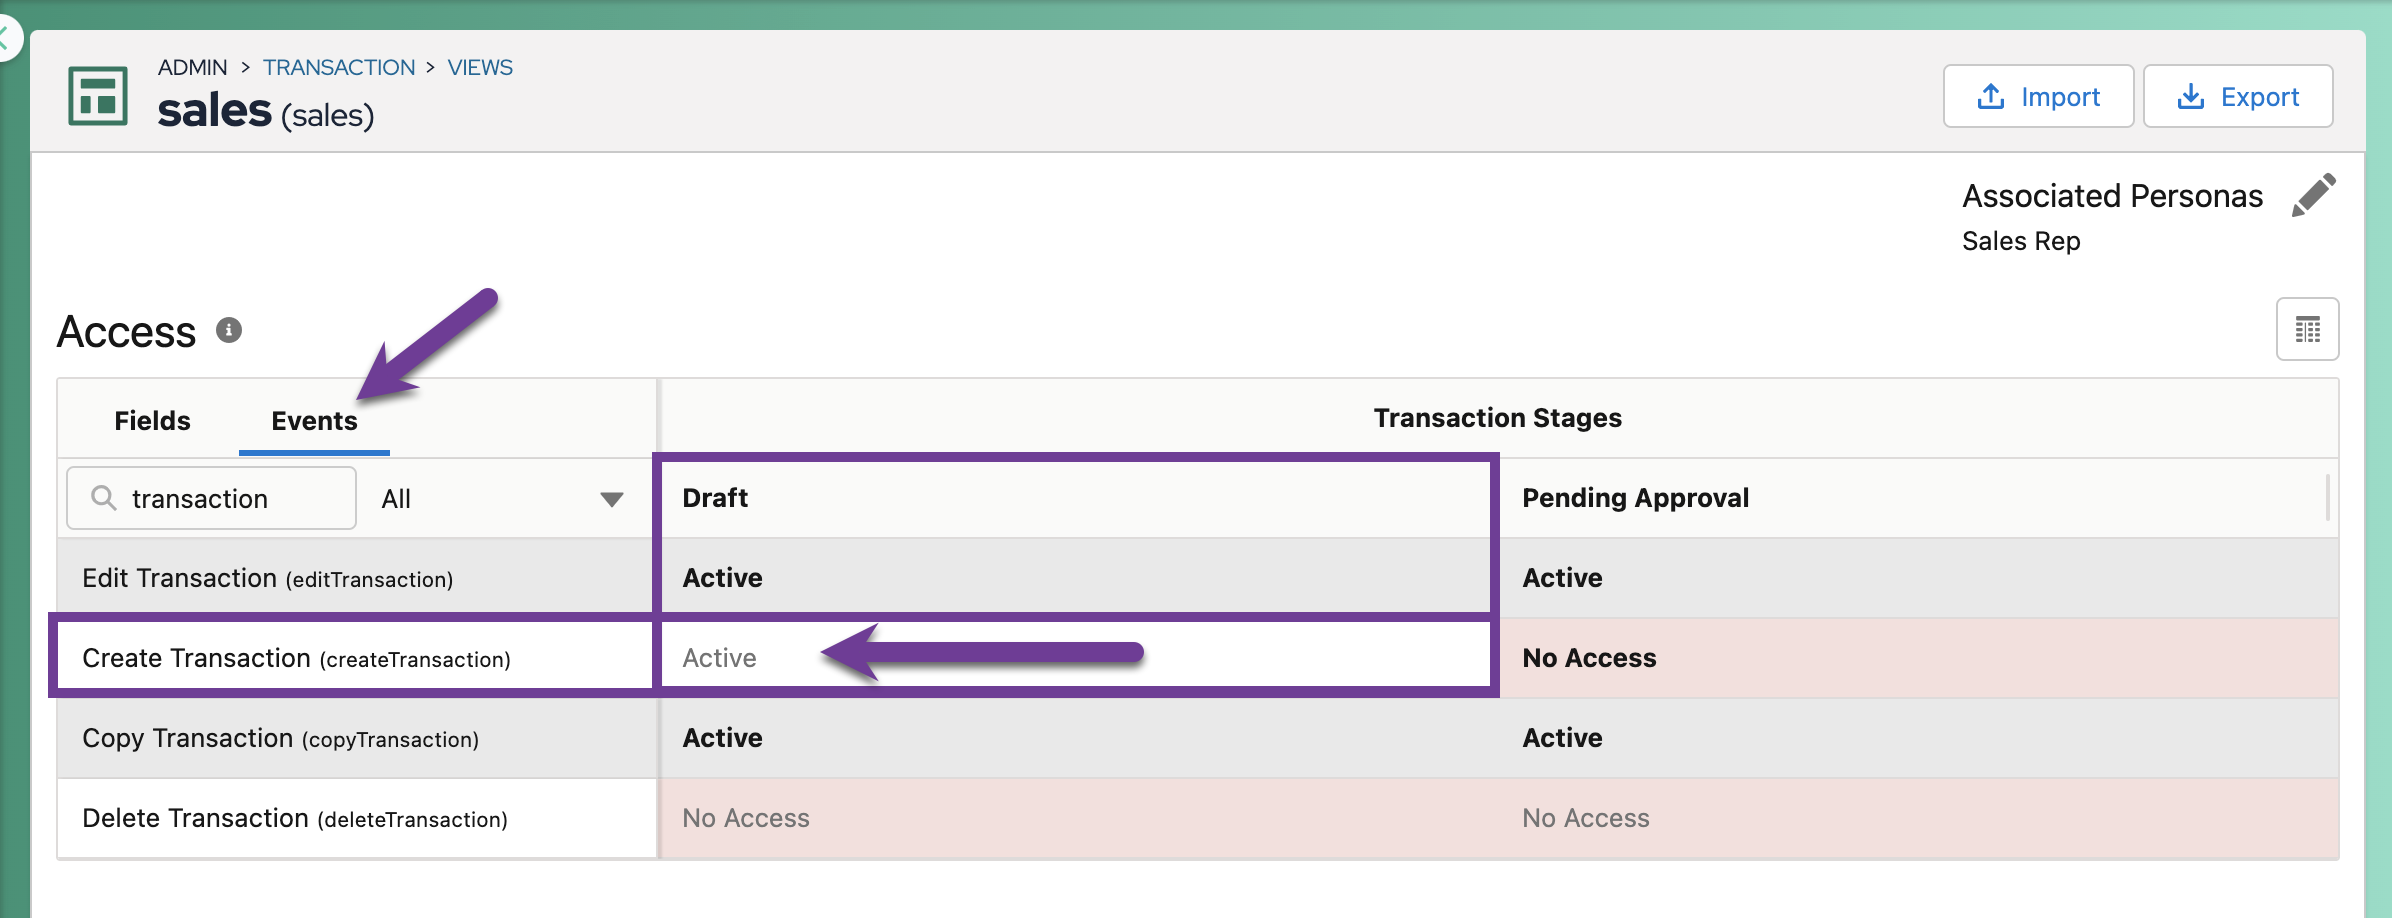Open the All filter dropdown

(502, 498)
